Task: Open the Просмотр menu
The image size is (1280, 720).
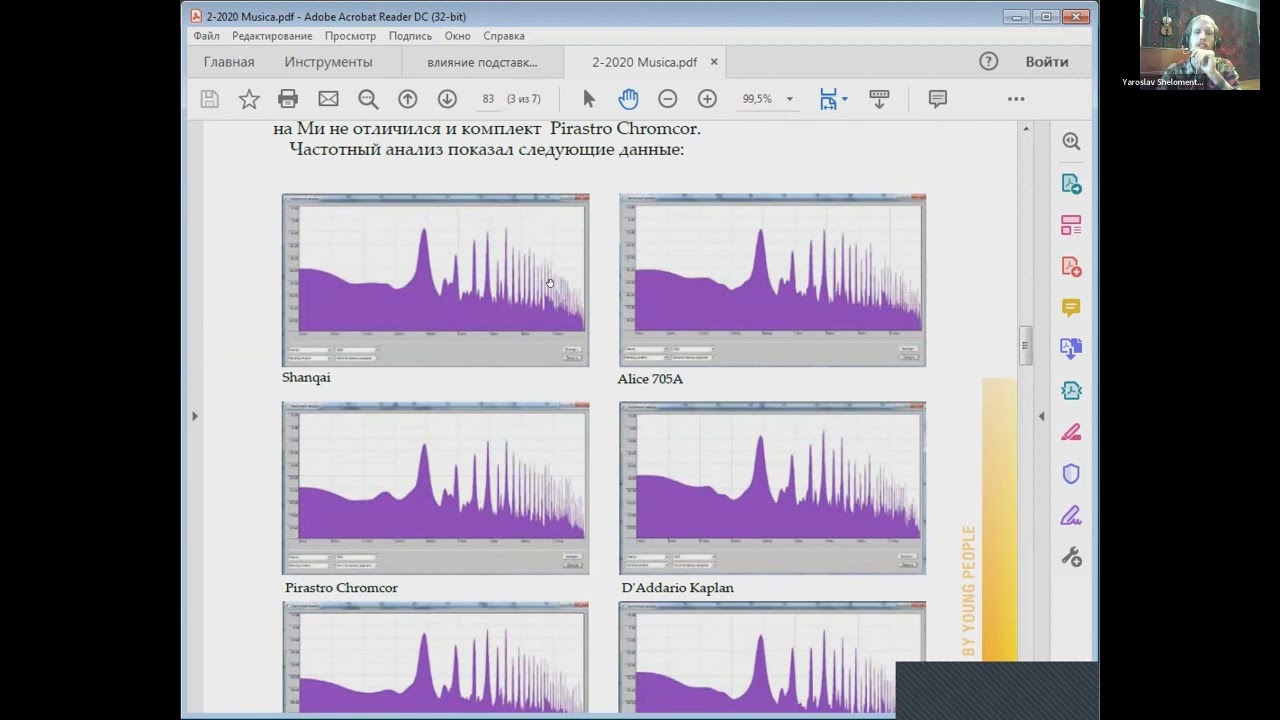Action: (x=350, y=36)
